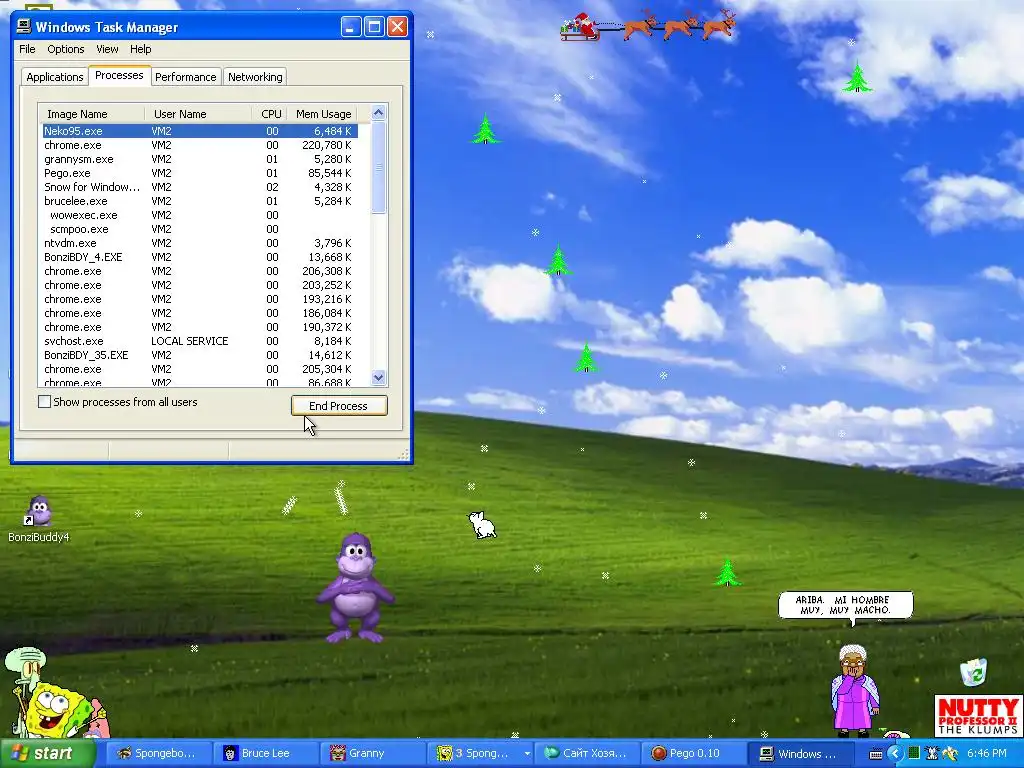Open the BonziBuddy4 desktop shortcut
This screenshot has height=768, width=1024.
(x=39, y=519)
